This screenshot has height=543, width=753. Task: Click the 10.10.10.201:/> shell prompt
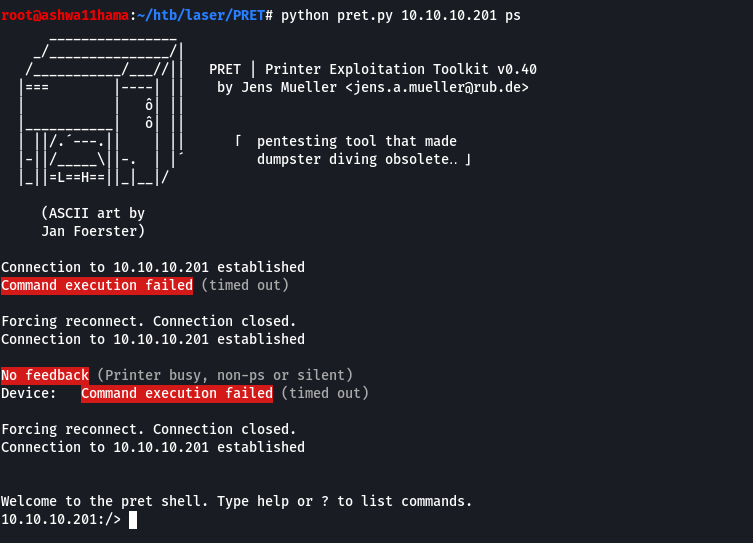(61, 519)
